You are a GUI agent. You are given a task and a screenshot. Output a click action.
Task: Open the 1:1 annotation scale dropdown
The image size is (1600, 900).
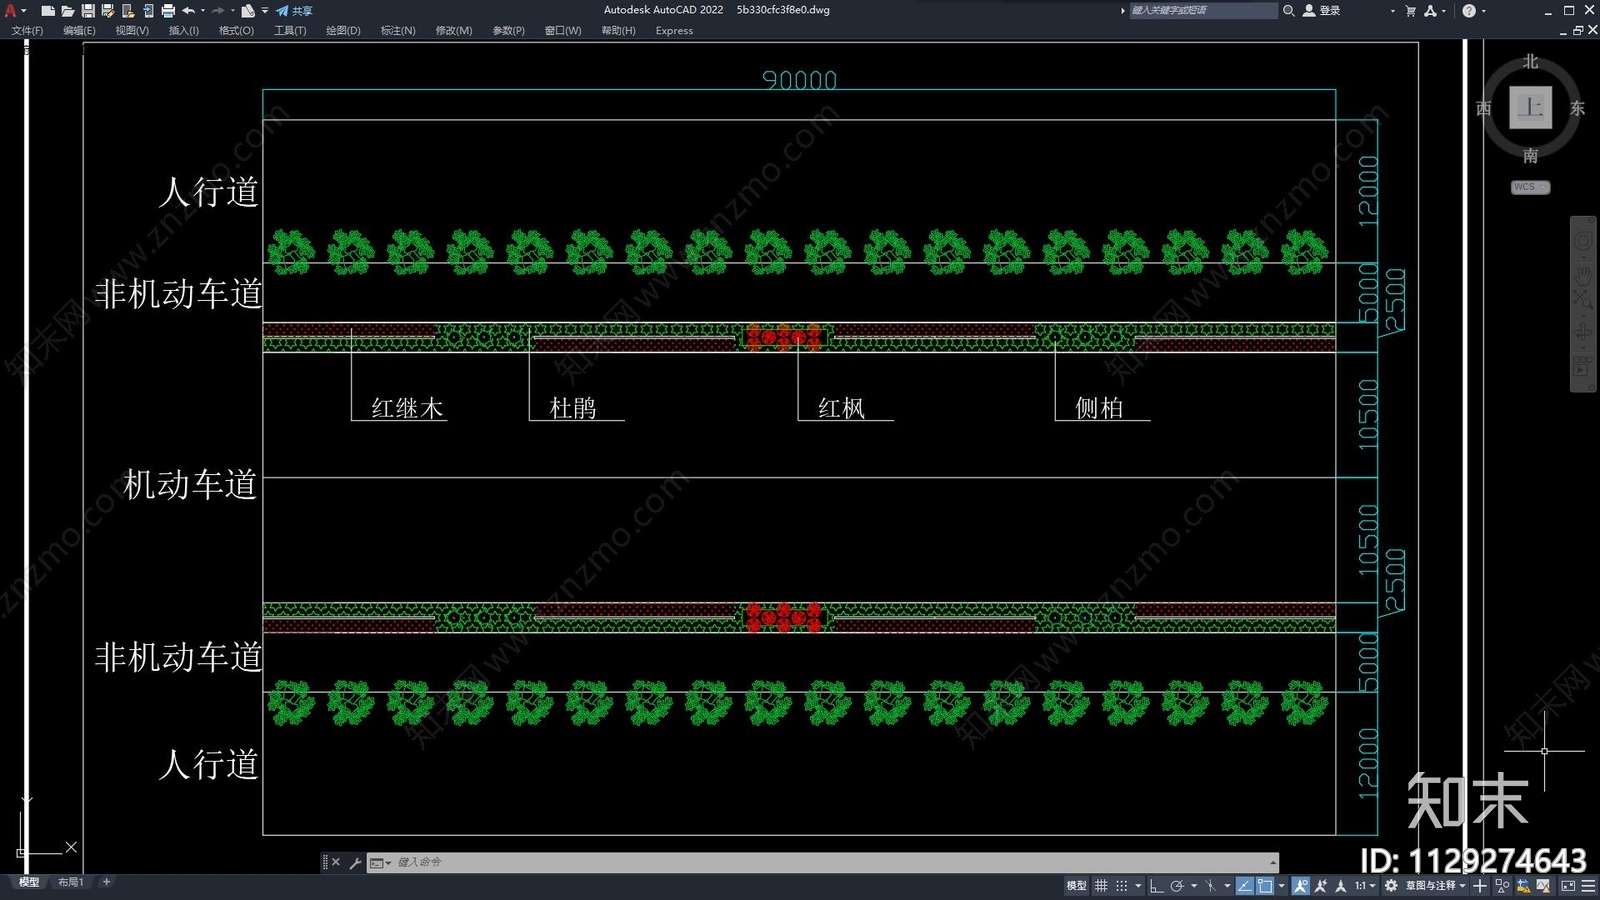click(x=1365, y=886)
